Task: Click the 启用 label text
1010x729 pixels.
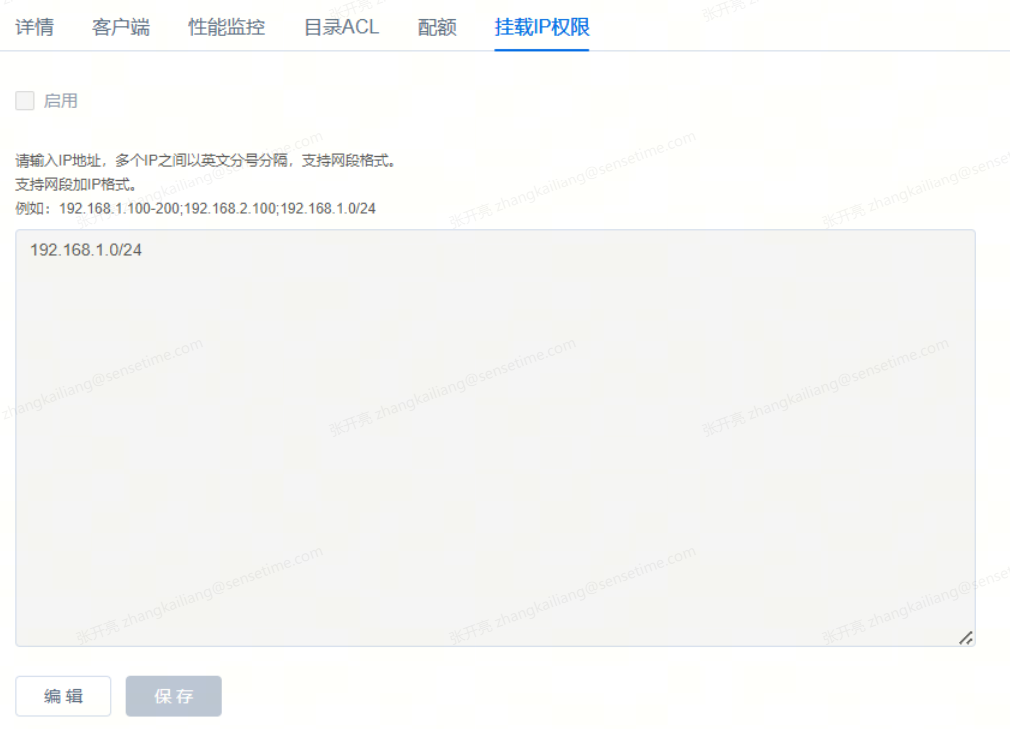Action: (61, 101)
